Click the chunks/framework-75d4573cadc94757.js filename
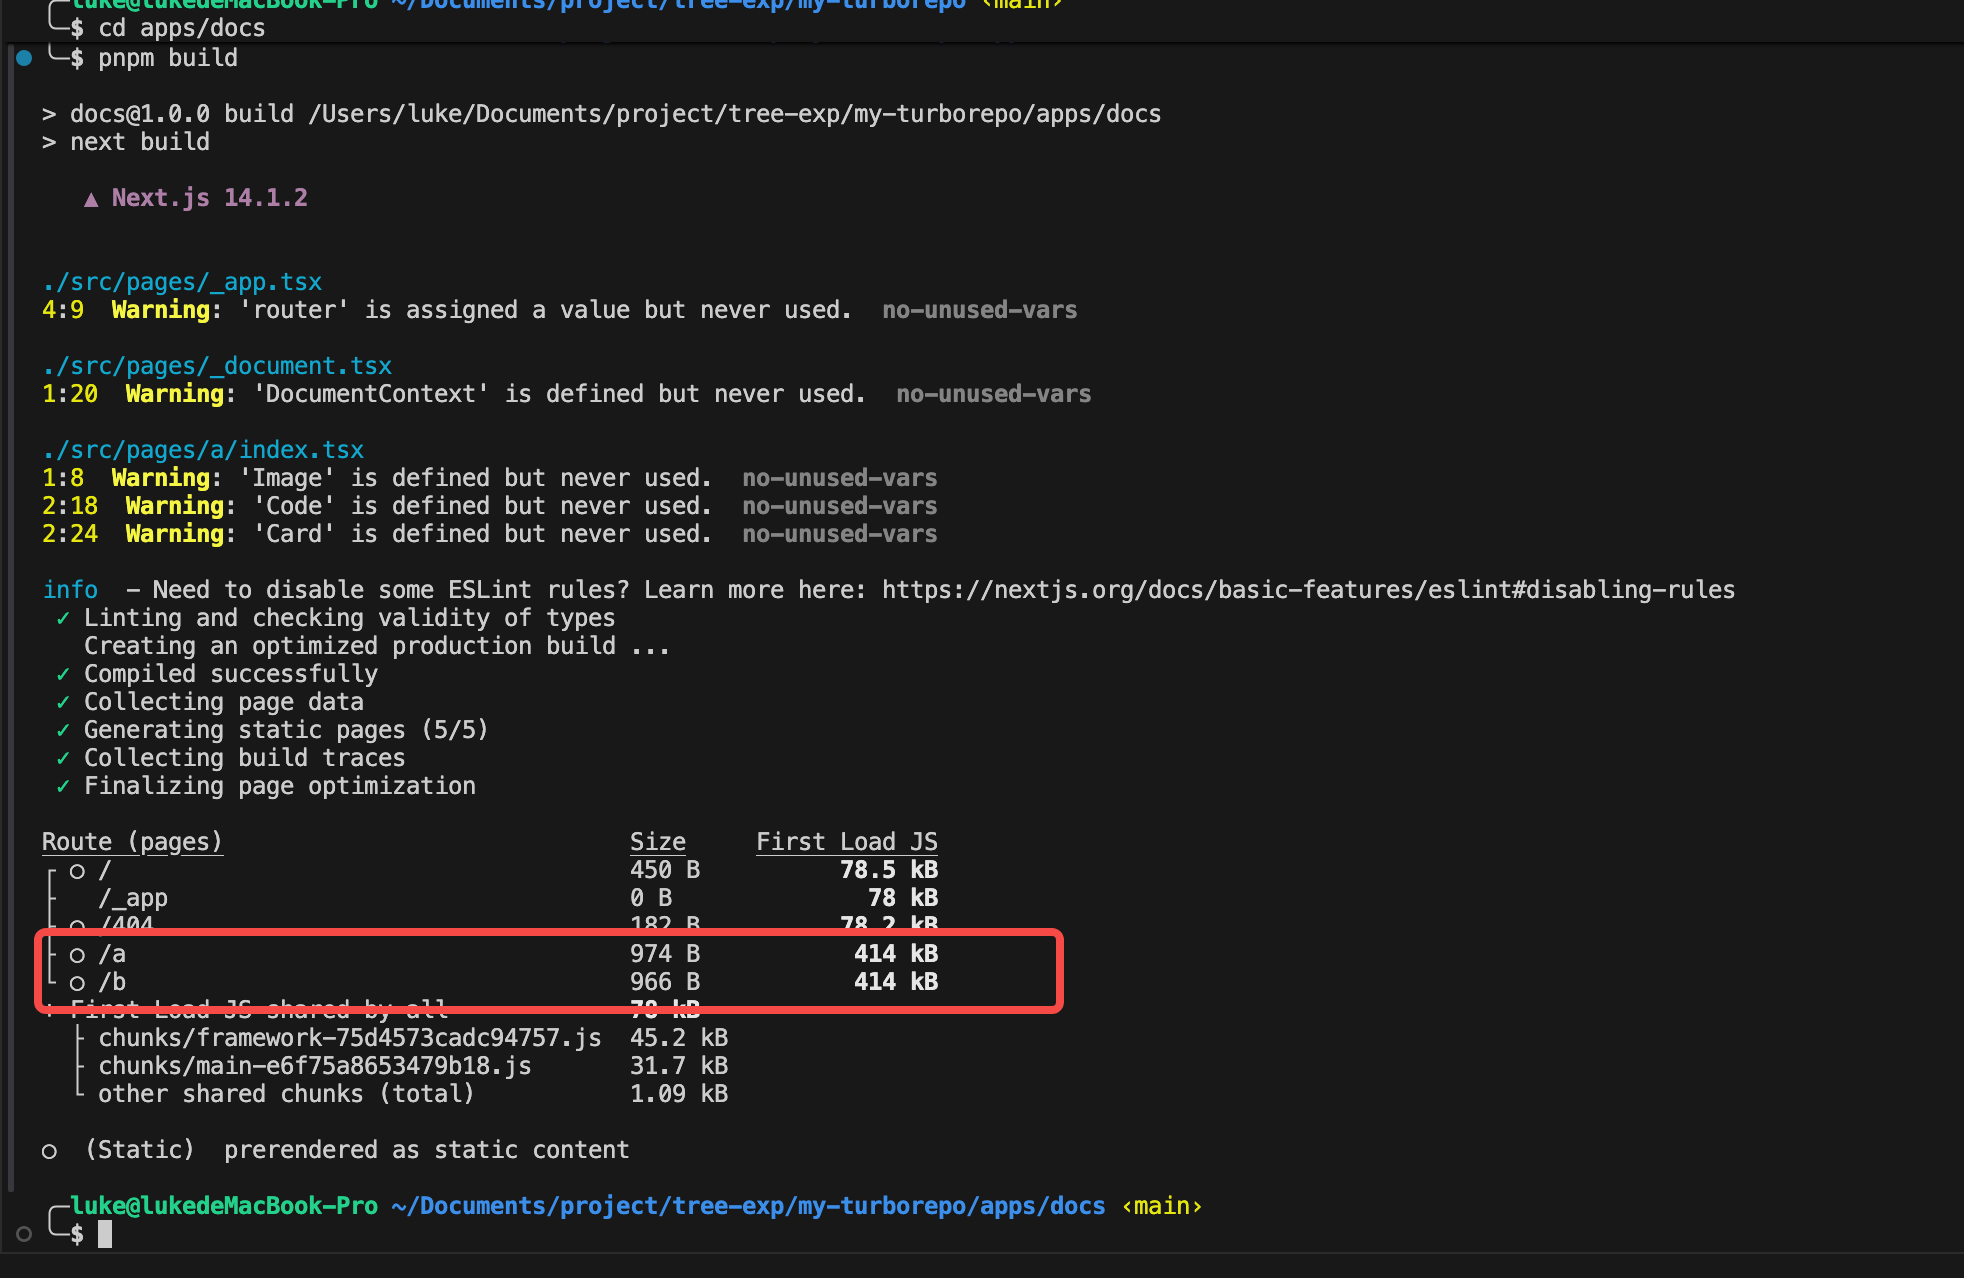This screenshot has width=1964, height=1278. pos(350,1038)
